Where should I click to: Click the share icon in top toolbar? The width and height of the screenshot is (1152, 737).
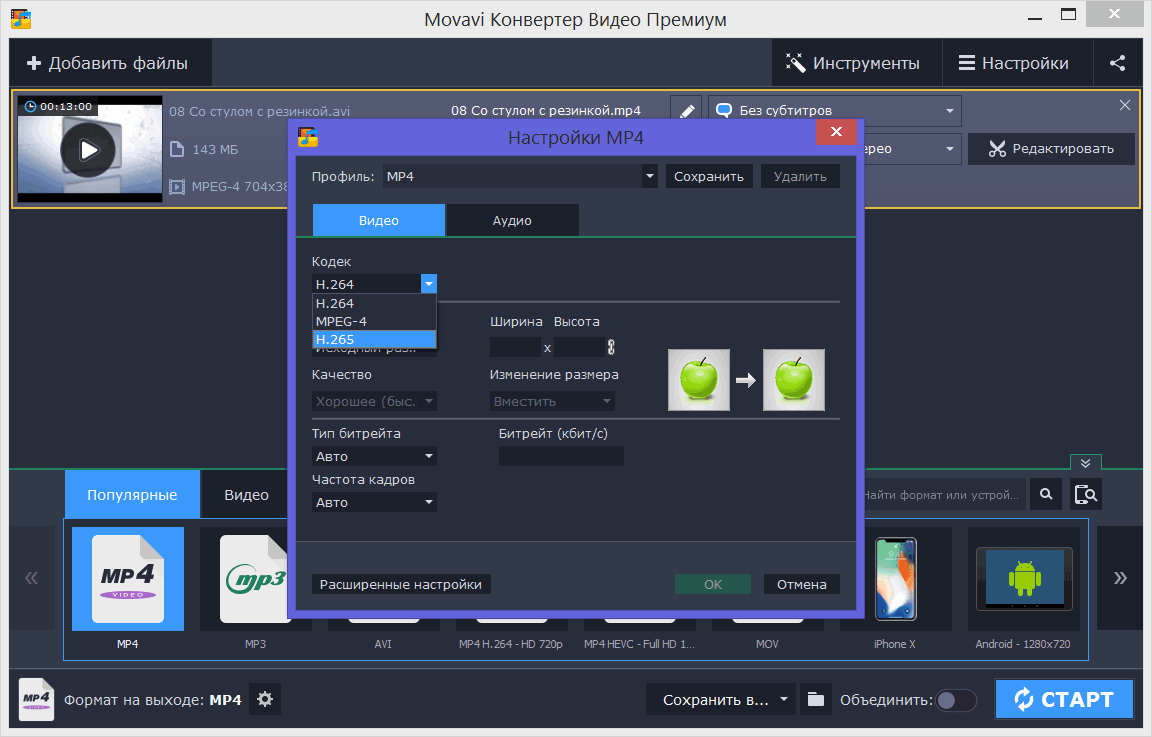[1117, 63]
